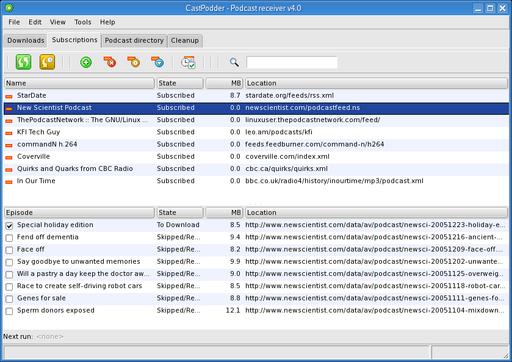
Task: Sort episodes by Location column header
Action: tap(376, 212)
